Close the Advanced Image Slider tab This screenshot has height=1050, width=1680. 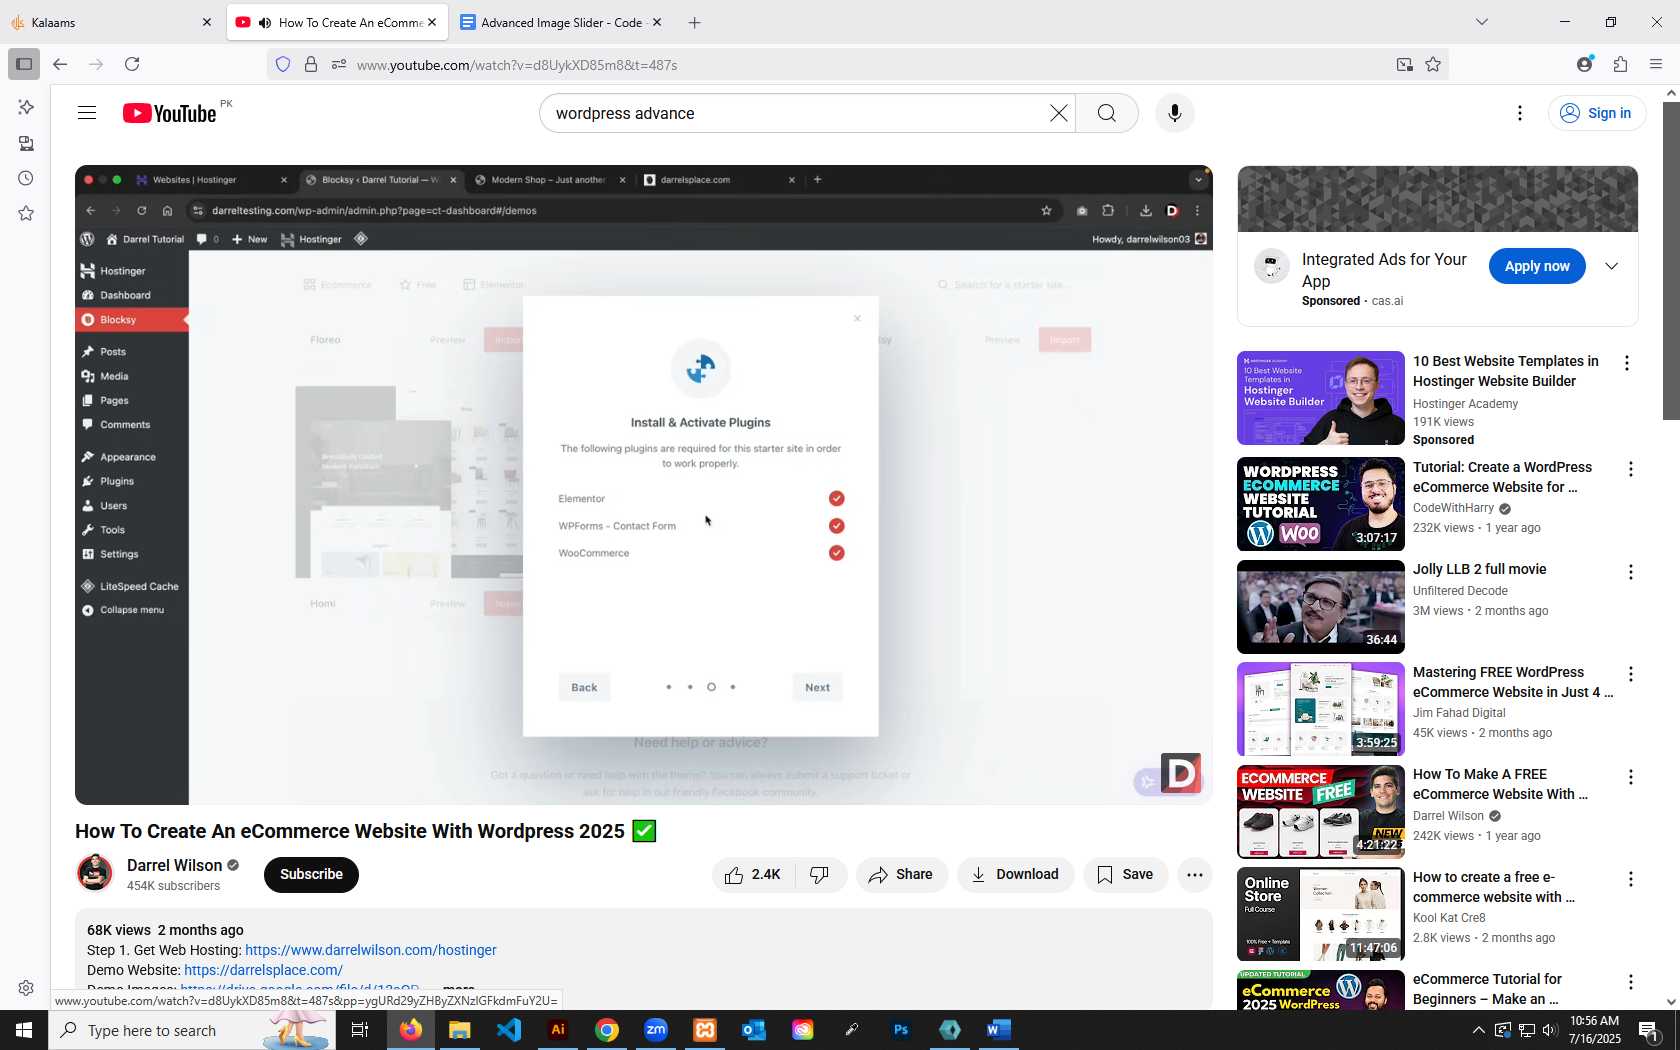coord(657,22)
